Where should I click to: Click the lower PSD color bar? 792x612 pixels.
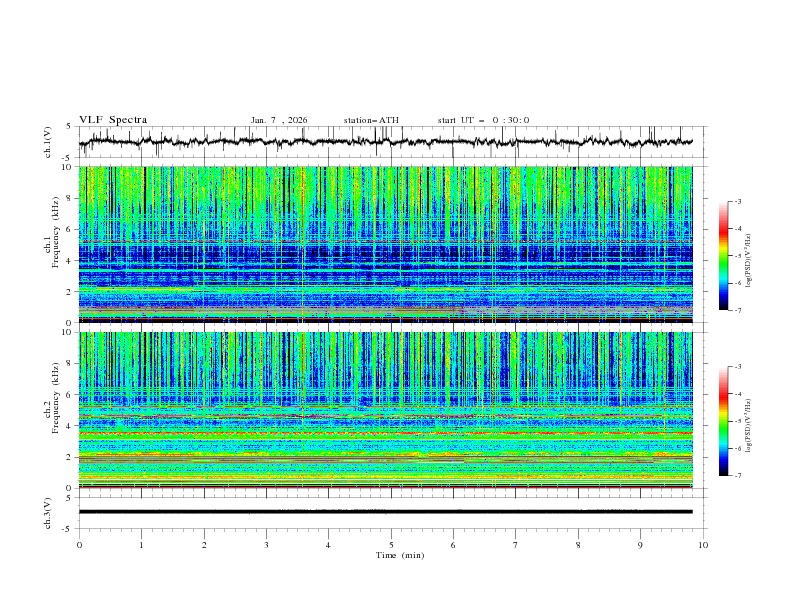(723, 421)
